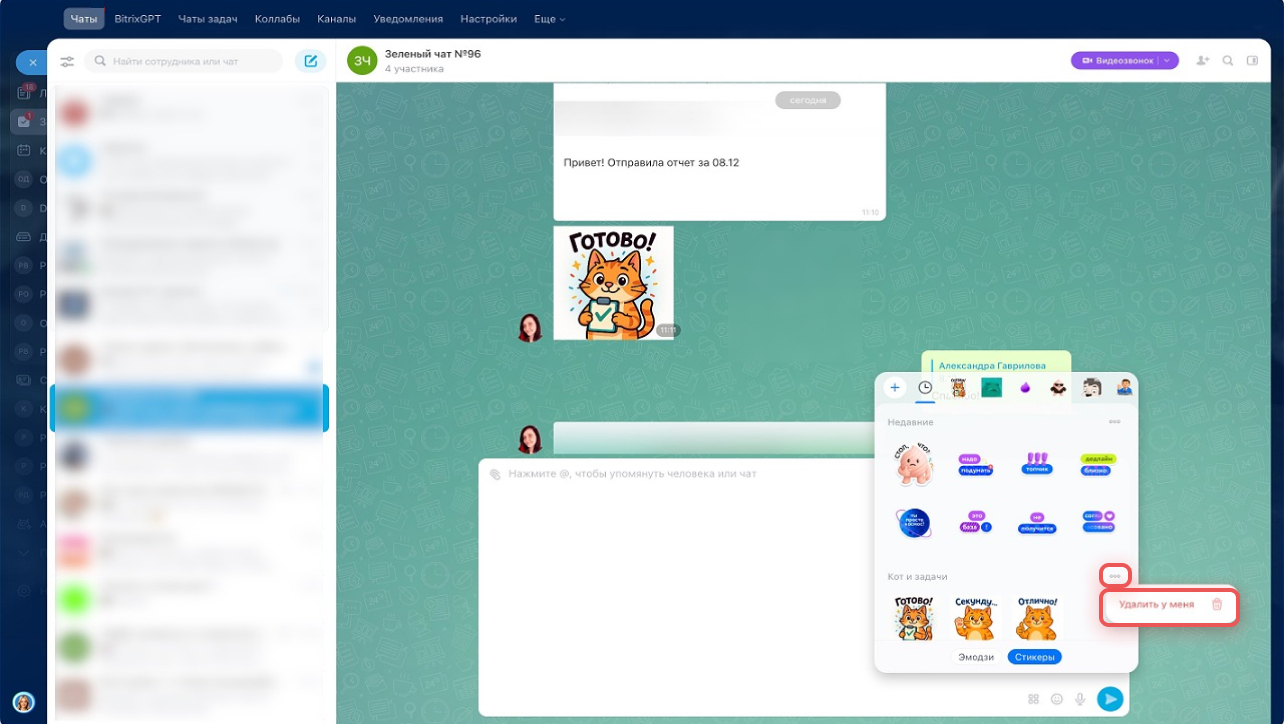Viewport: 1284px width, 724px height.
Task: Open the chat list filter settings icon
Action: click(67, 62)
